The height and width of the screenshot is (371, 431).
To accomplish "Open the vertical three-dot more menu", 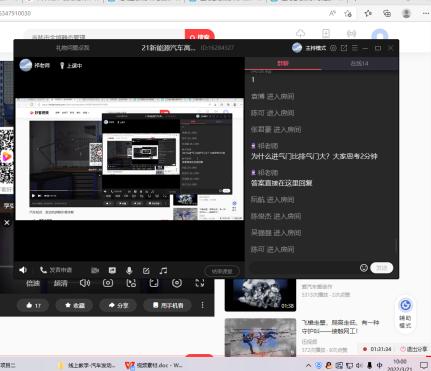I will (202, 305).
